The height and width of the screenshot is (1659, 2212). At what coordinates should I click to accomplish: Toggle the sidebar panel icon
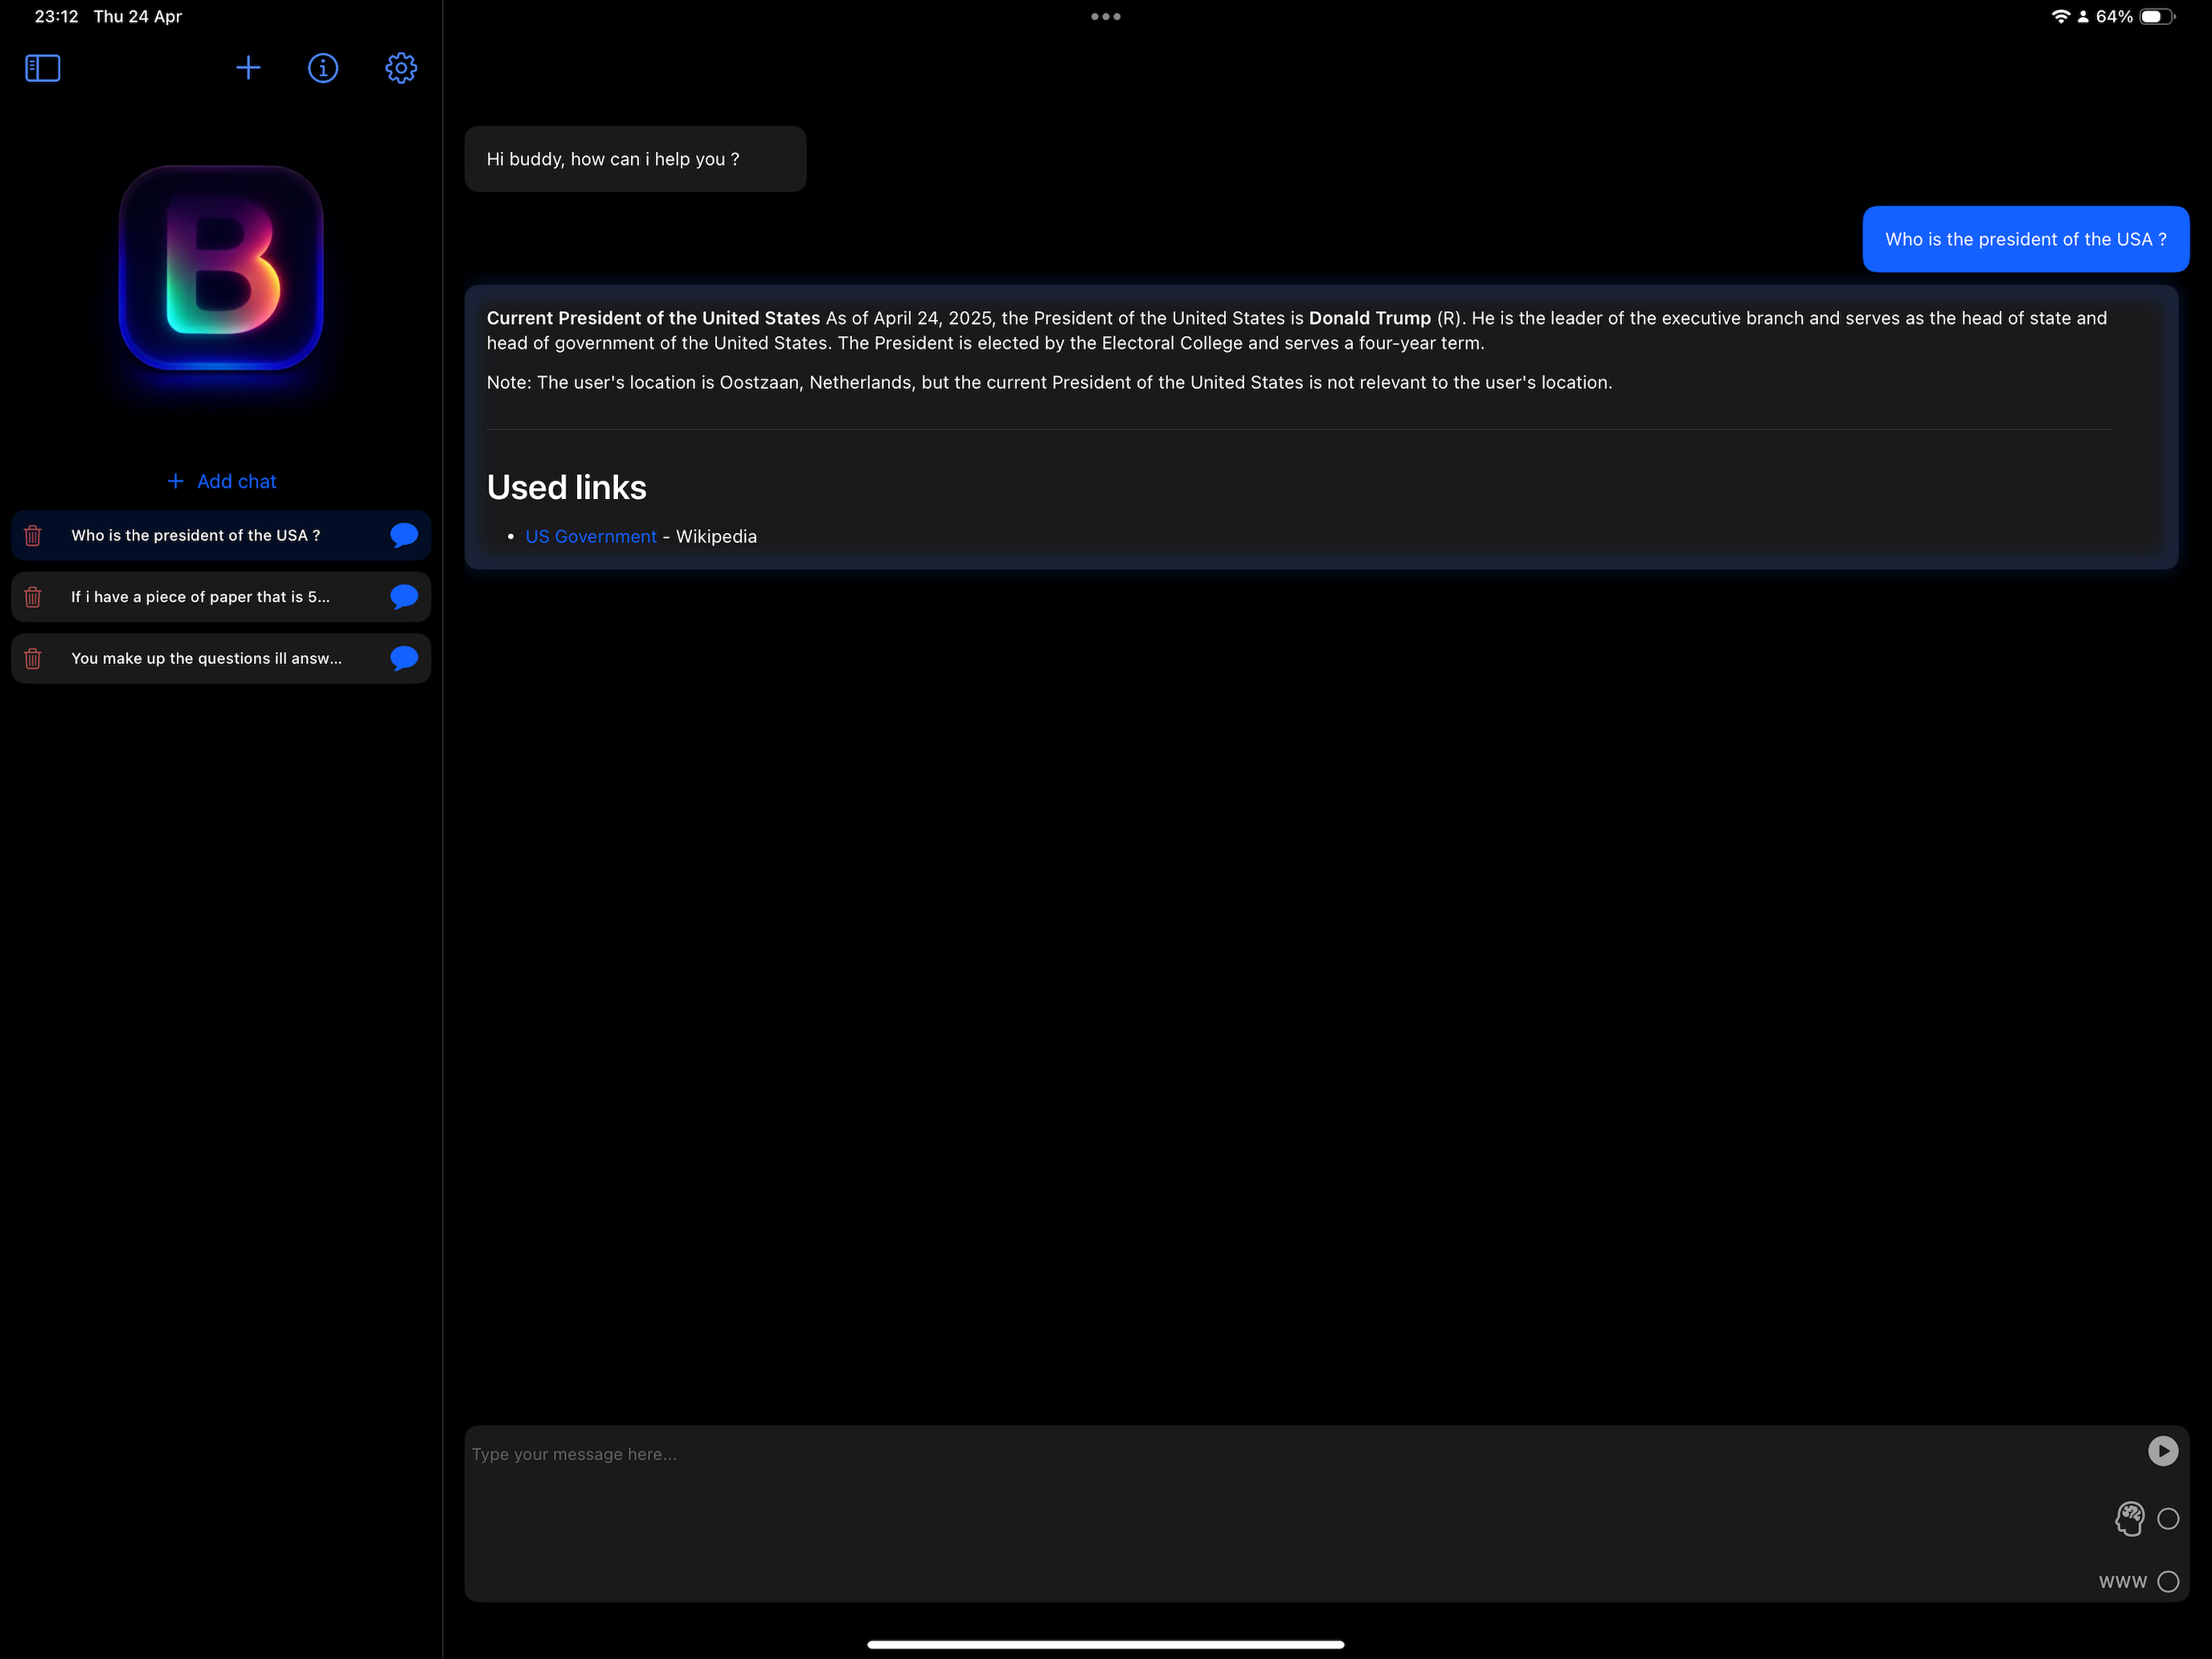click(x=42, y=68)
